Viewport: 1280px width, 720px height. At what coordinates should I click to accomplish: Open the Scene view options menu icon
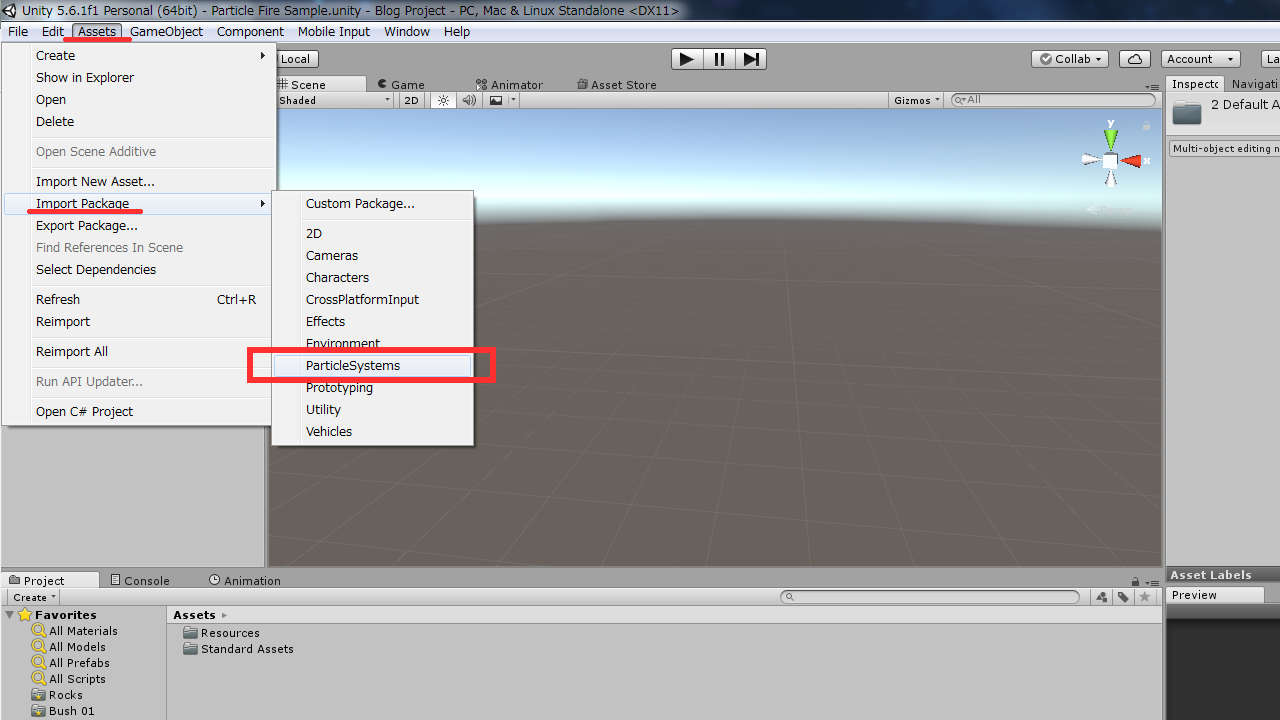[x=1151, y=85]
